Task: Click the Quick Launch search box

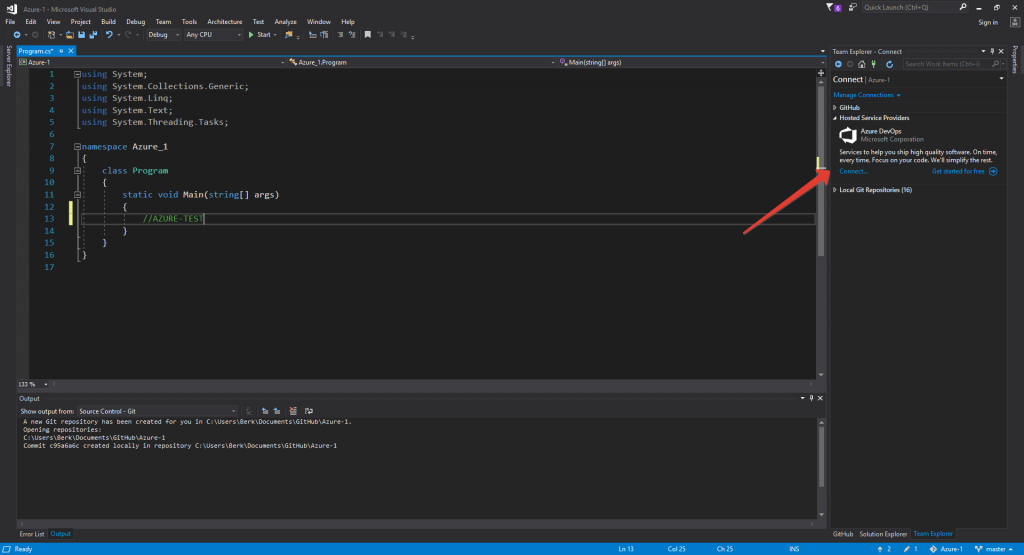Action: coord(914,7)
